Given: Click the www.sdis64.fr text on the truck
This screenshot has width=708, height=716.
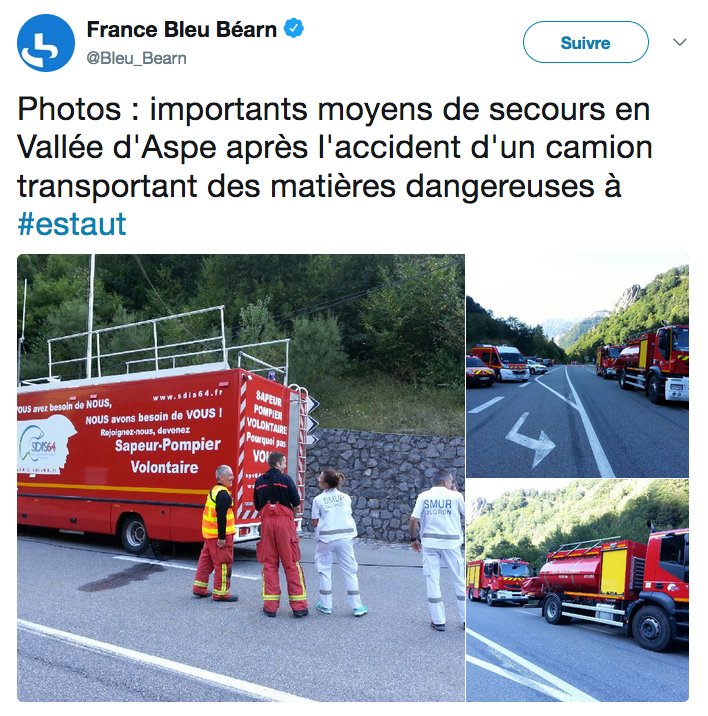Looking at the screenshot, I should click(x=188, y=395).
